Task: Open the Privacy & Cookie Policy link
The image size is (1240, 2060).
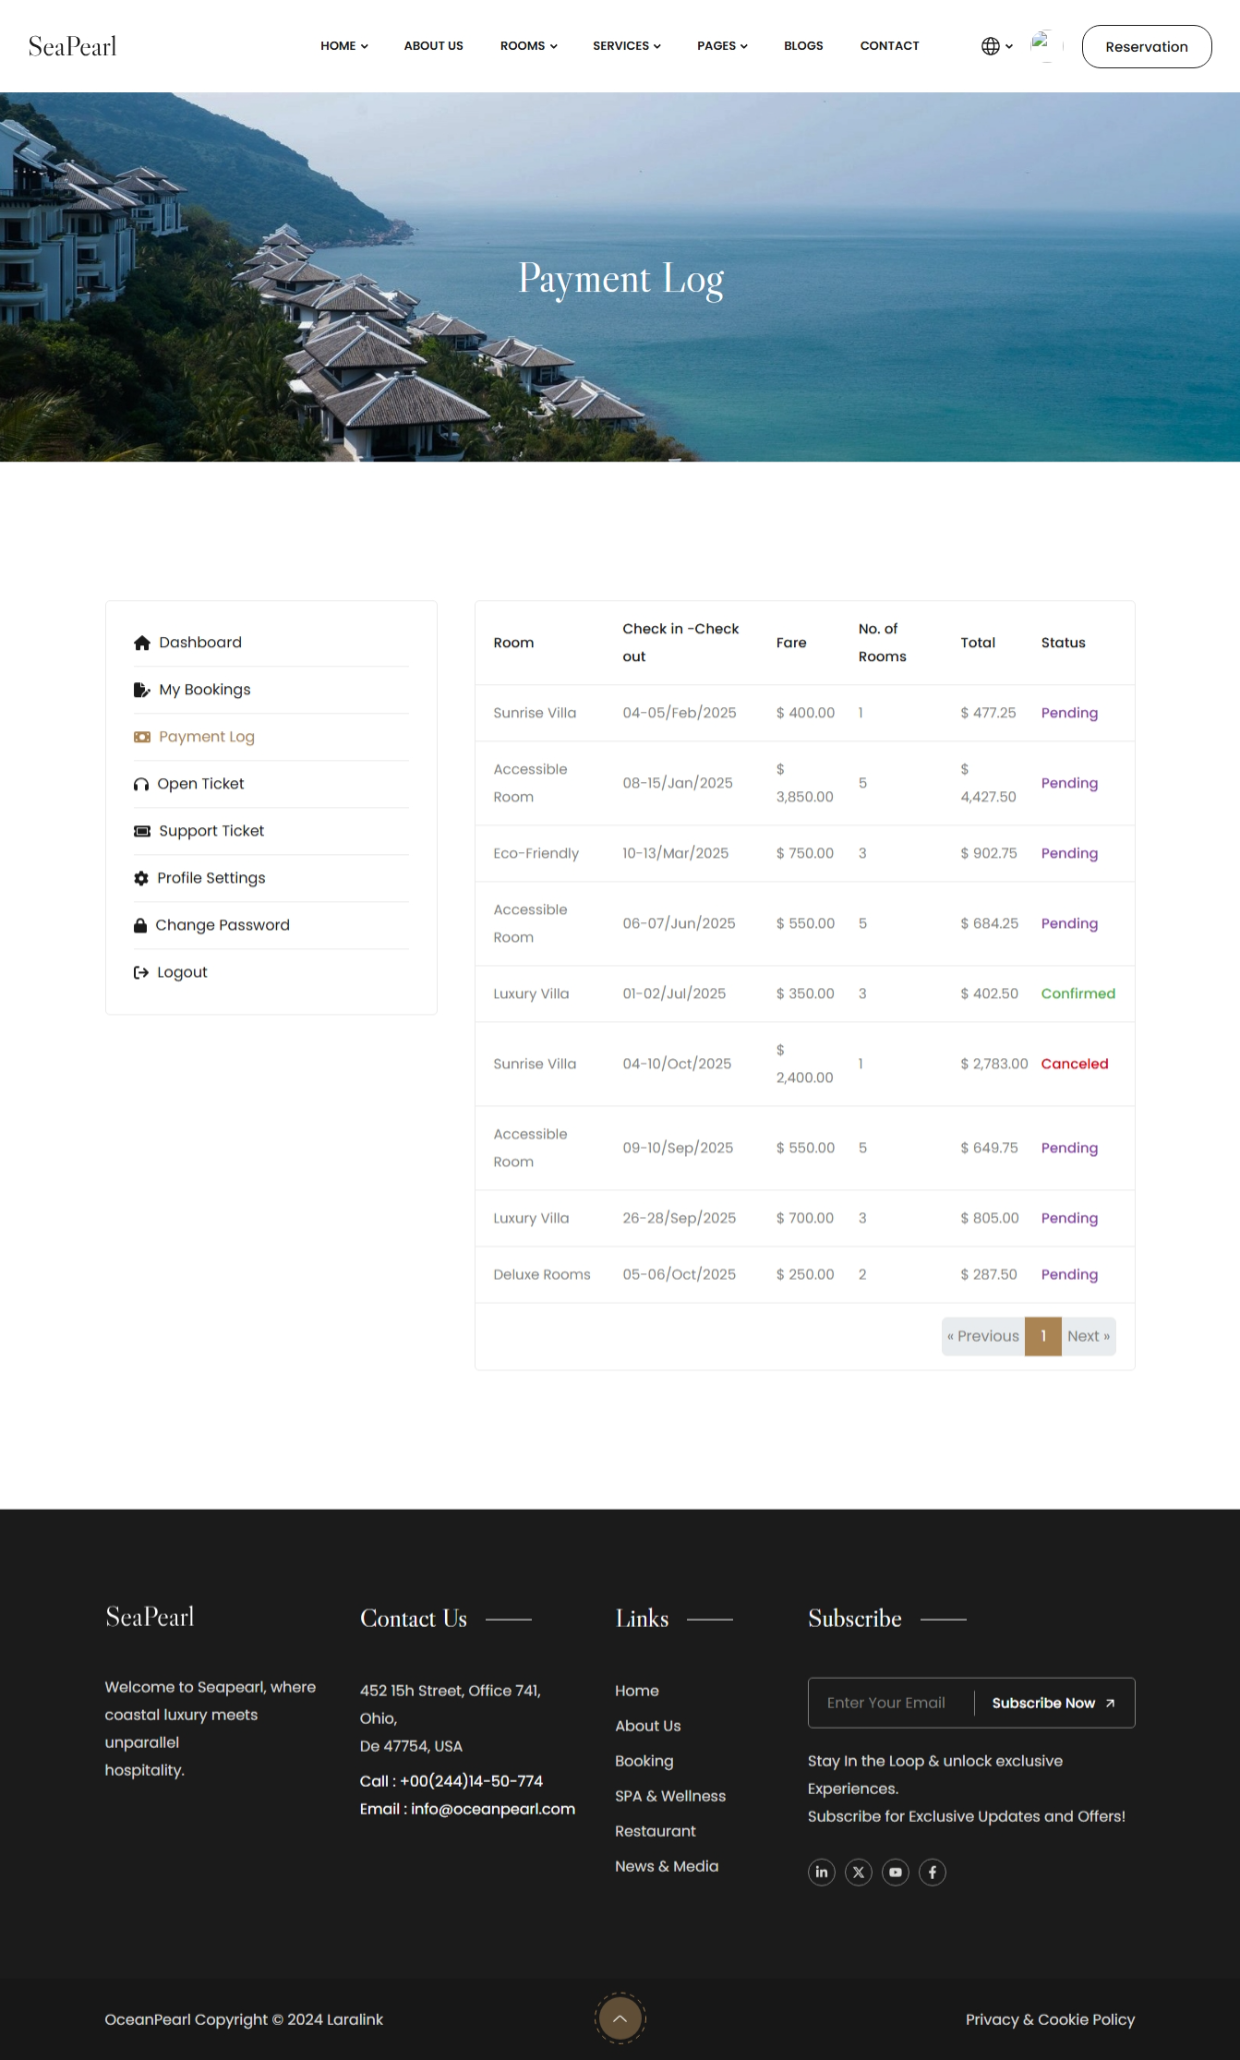Action: click(x=1050, y=2019)
